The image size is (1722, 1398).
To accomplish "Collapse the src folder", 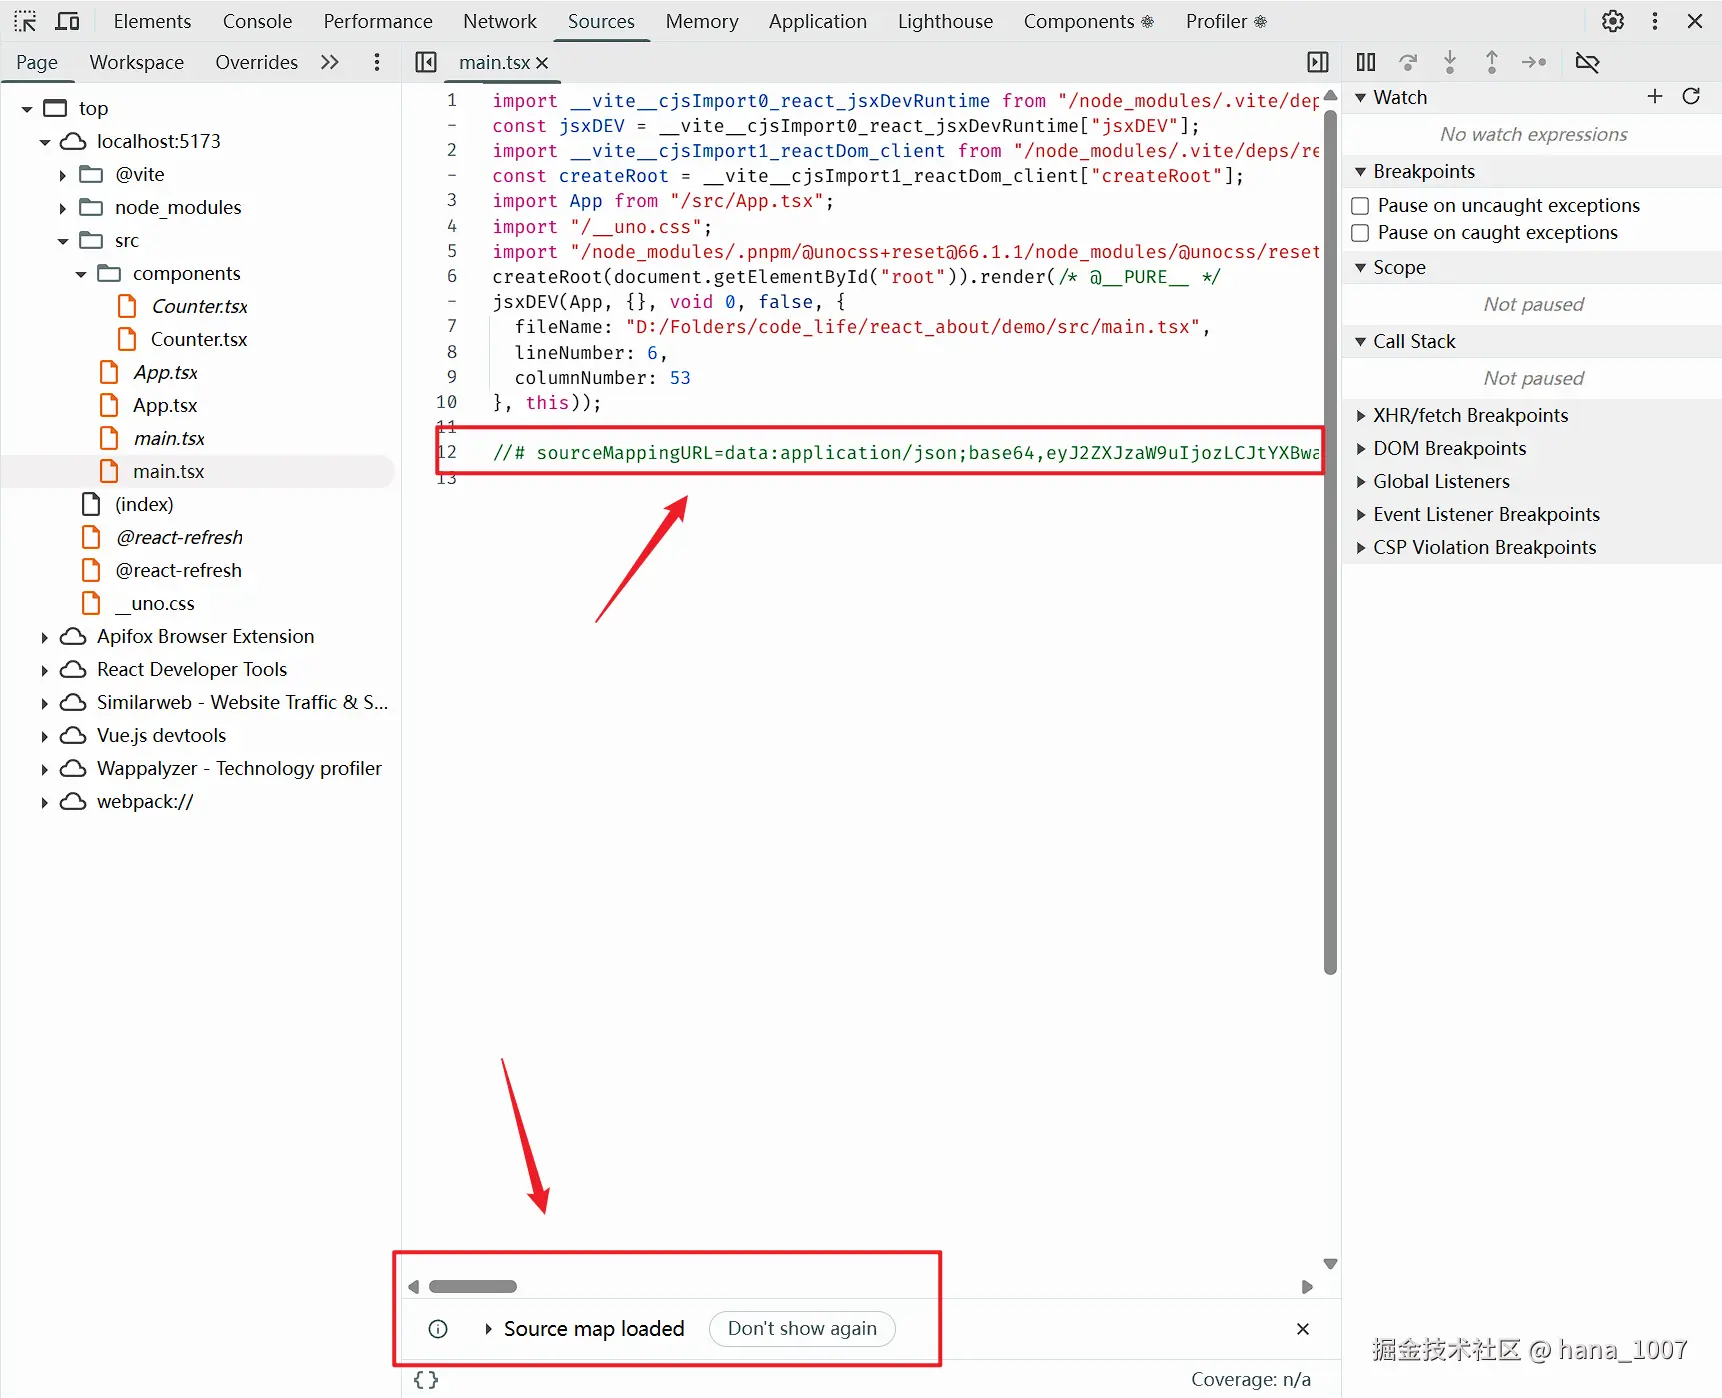I will [x=63, y=241].
